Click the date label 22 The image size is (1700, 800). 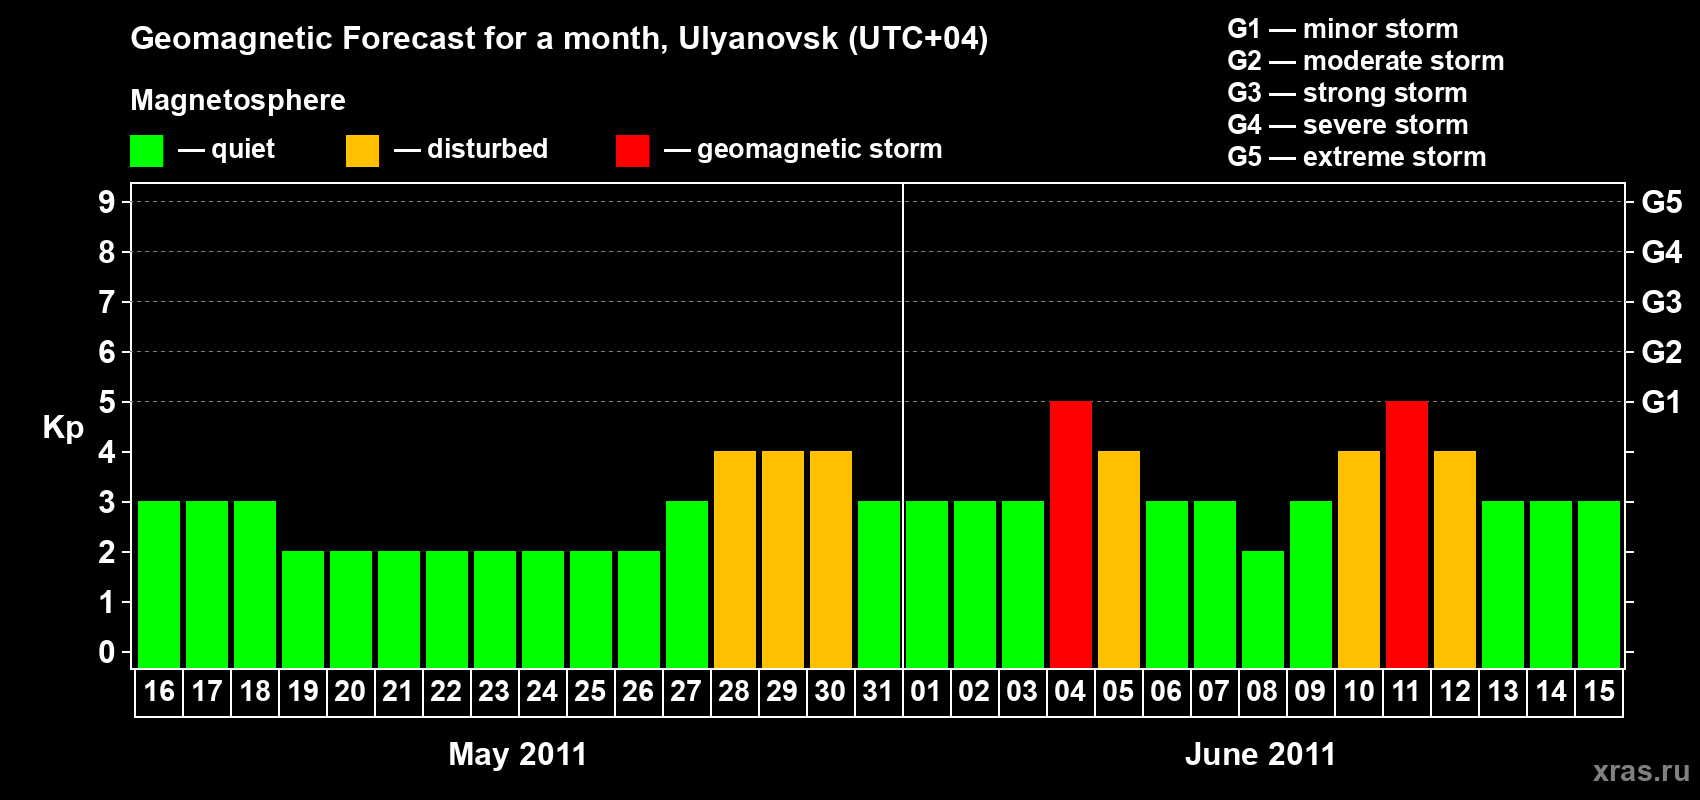[446, 691]
